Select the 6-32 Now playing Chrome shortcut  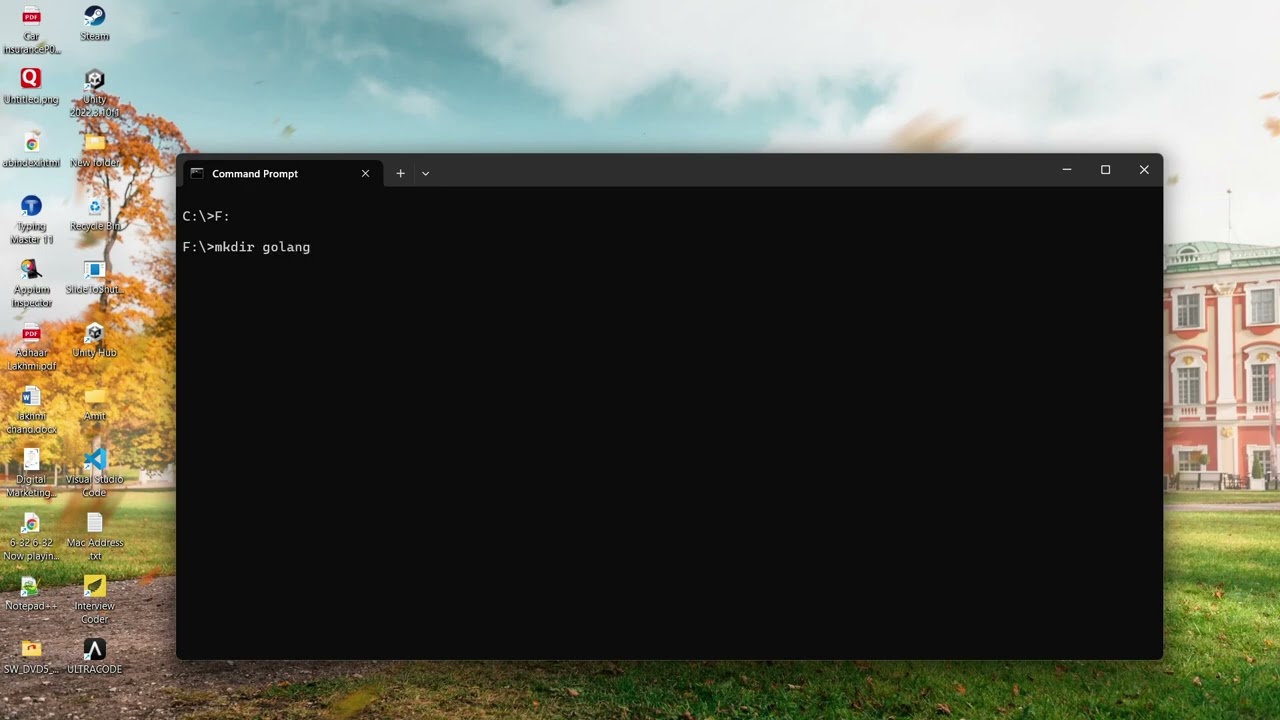click(x=31, y=523)
